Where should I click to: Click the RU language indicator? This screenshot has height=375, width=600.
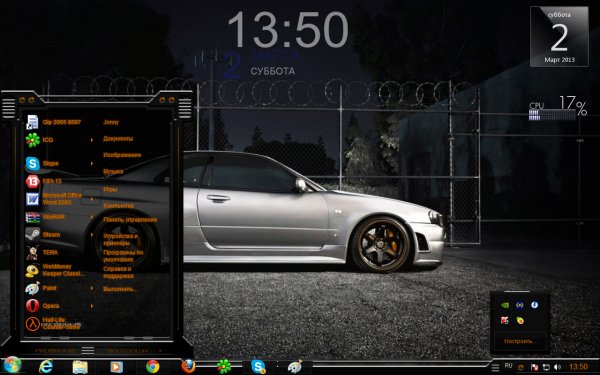[508, 366]
